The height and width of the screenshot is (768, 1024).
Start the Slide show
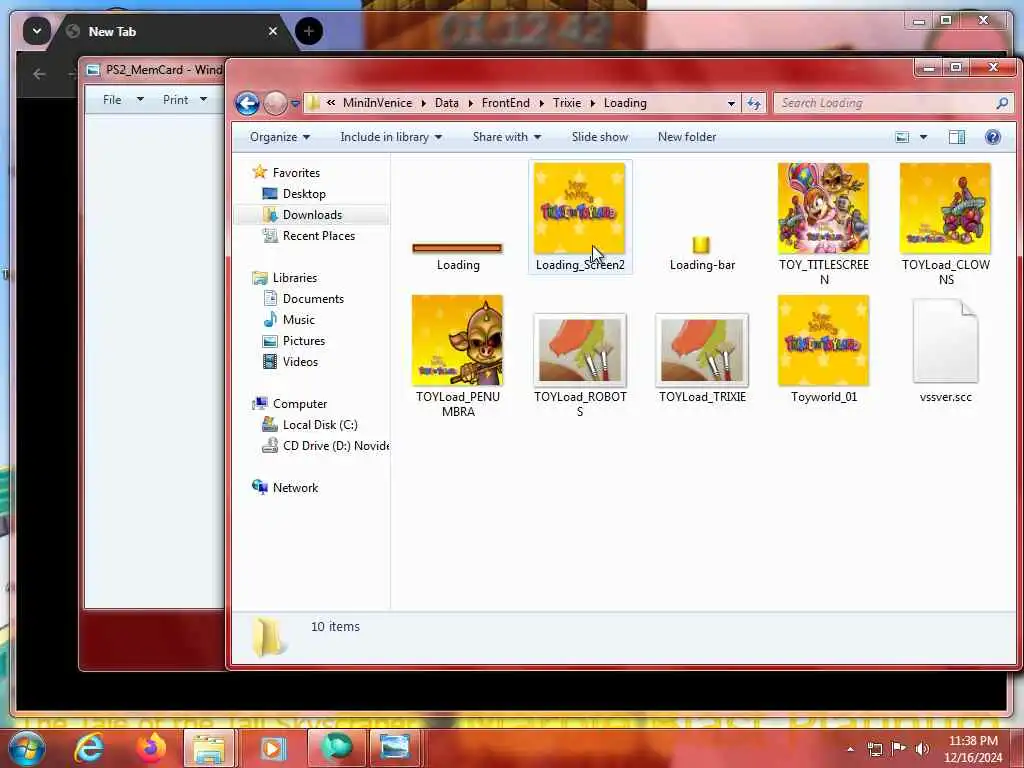pos(600,137)
